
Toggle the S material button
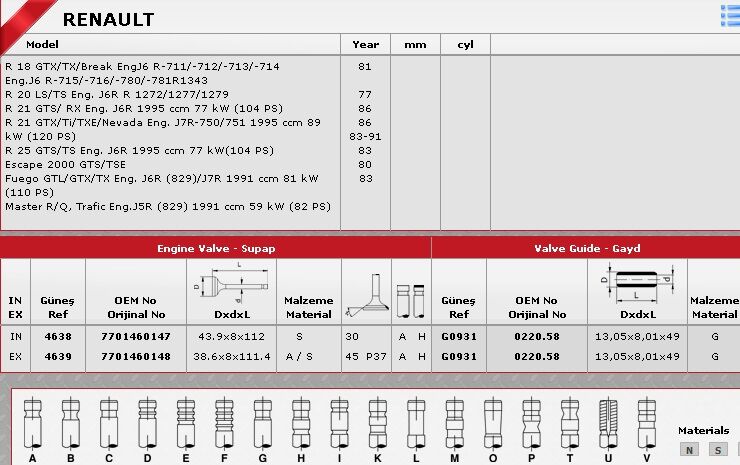click(x=717, y=450)
